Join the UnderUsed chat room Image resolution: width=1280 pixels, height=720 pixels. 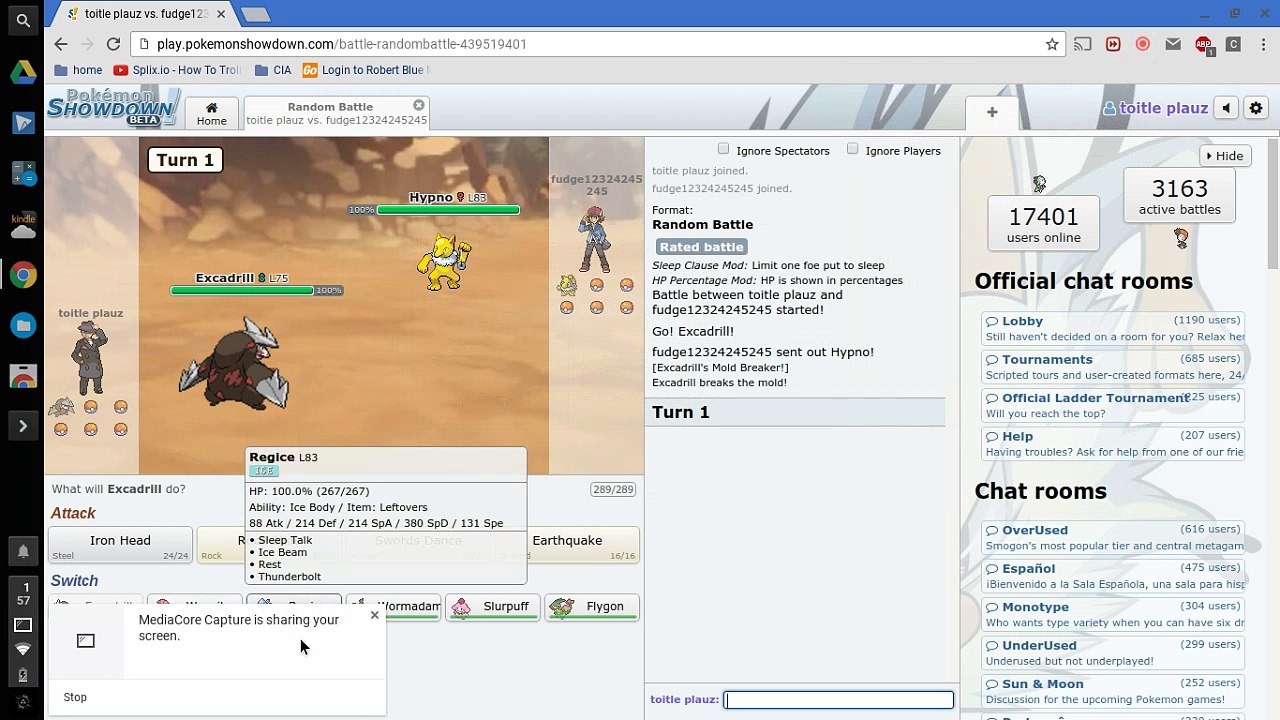[1112, 654]
